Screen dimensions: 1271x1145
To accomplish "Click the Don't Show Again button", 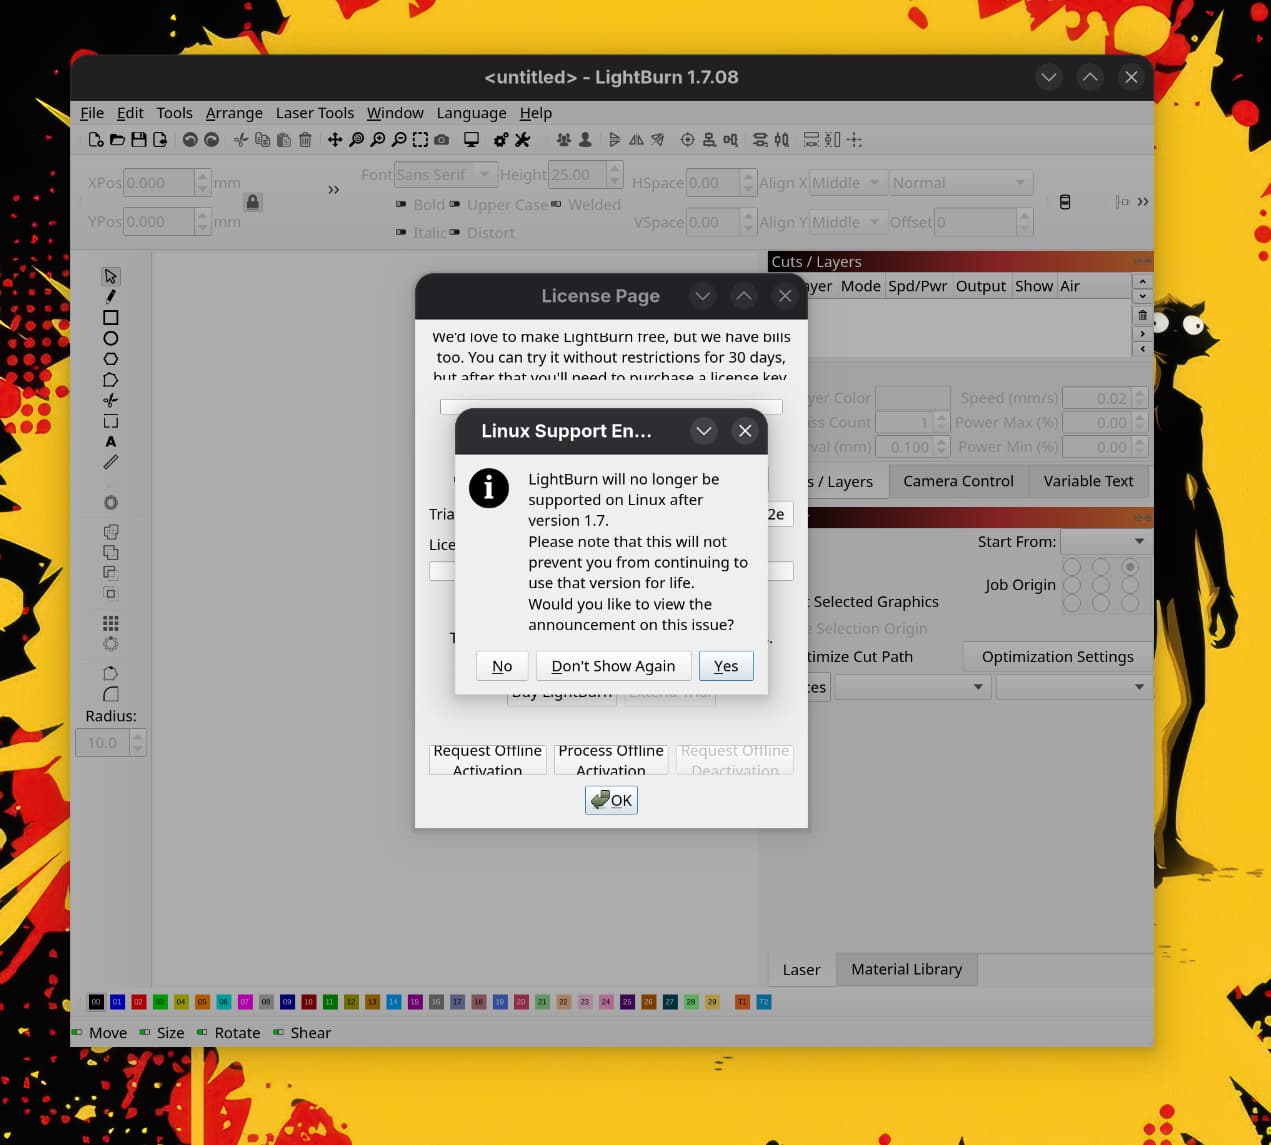I will click(613, 666).
